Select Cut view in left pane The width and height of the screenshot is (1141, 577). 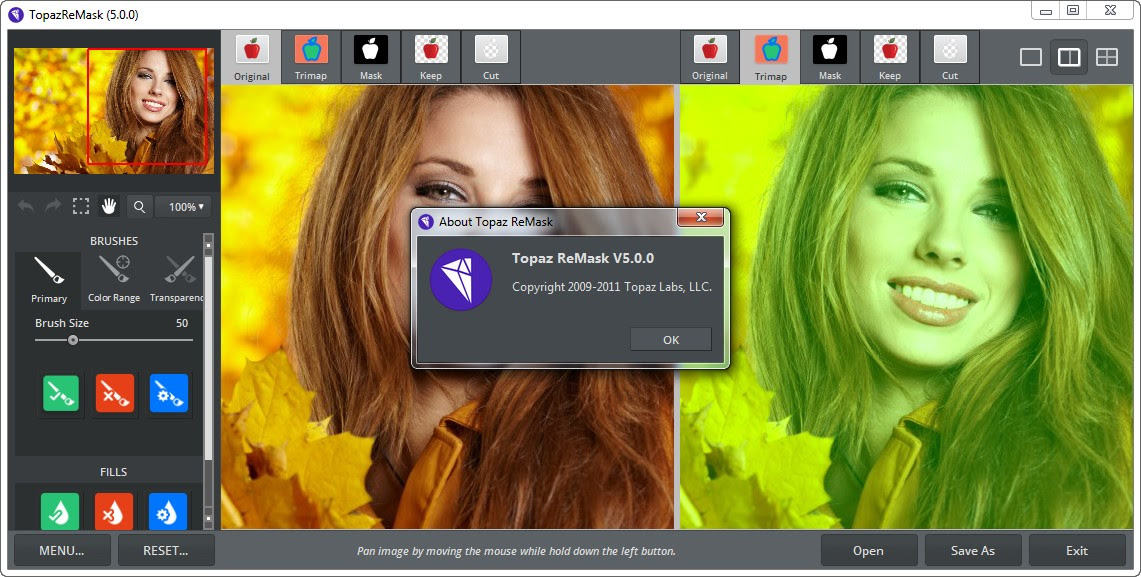pyautogui.click(x=491, y=57)
